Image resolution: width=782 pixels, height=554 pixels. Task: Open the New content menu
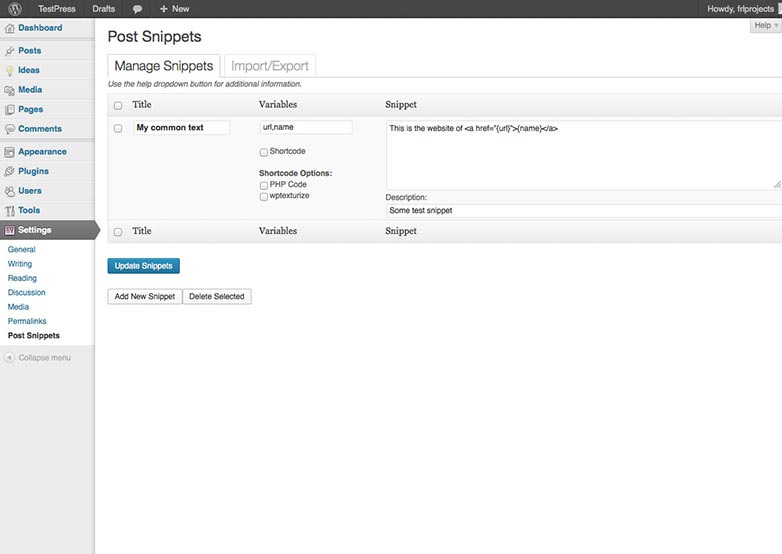tap(174, 8)
